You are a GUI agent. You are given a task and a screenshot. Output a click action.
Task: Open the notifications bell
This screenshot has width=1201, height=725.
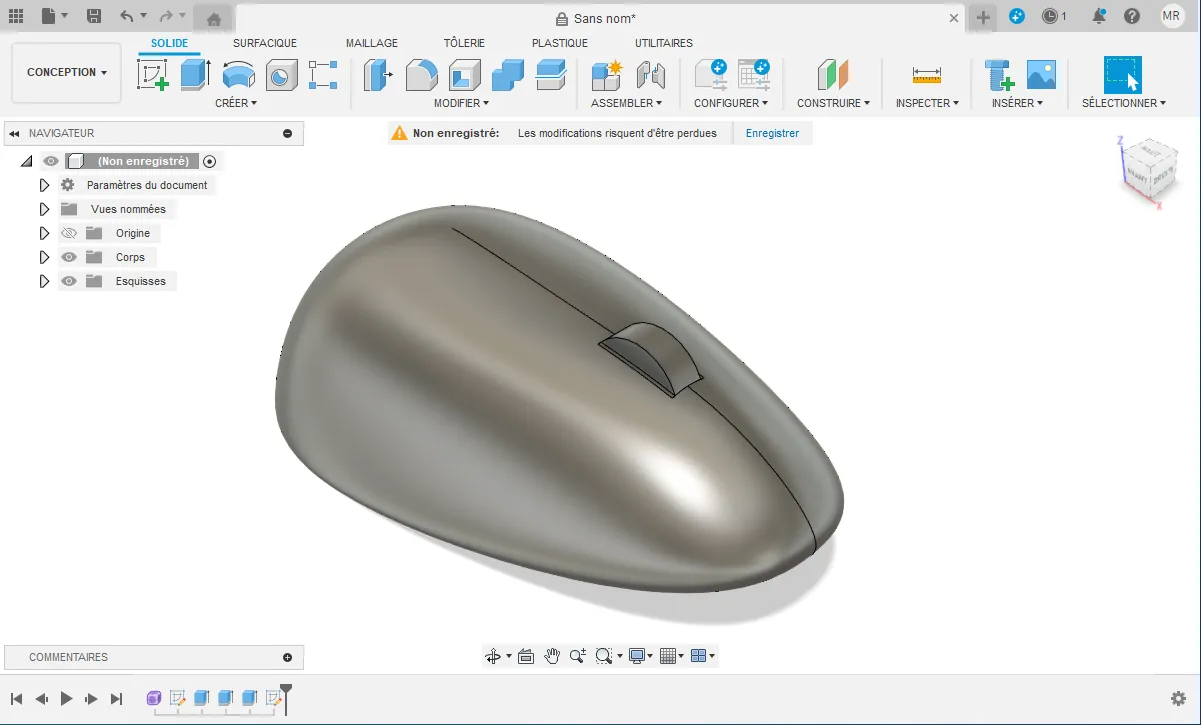point(1099,16)
